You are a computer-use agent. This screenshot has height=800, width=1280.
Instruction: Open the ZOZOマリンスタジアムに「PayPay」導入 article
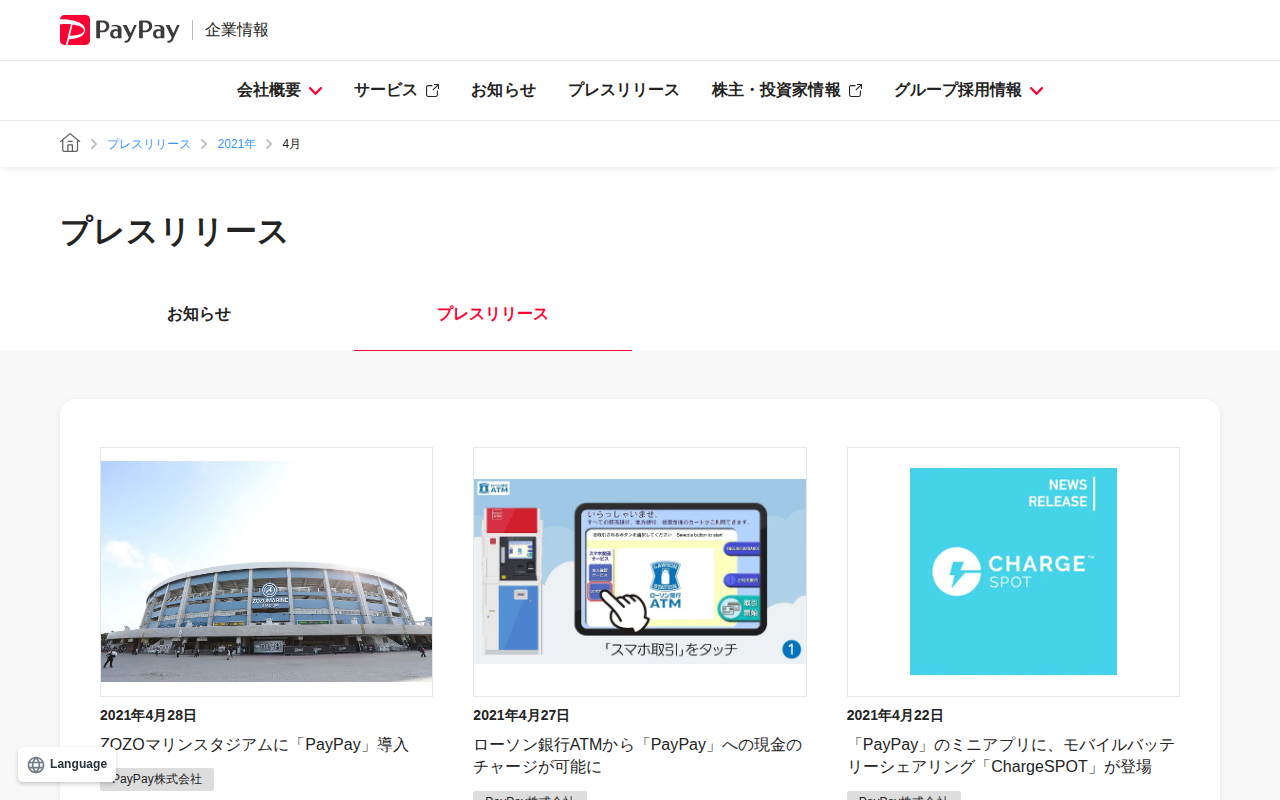point(255,745)
